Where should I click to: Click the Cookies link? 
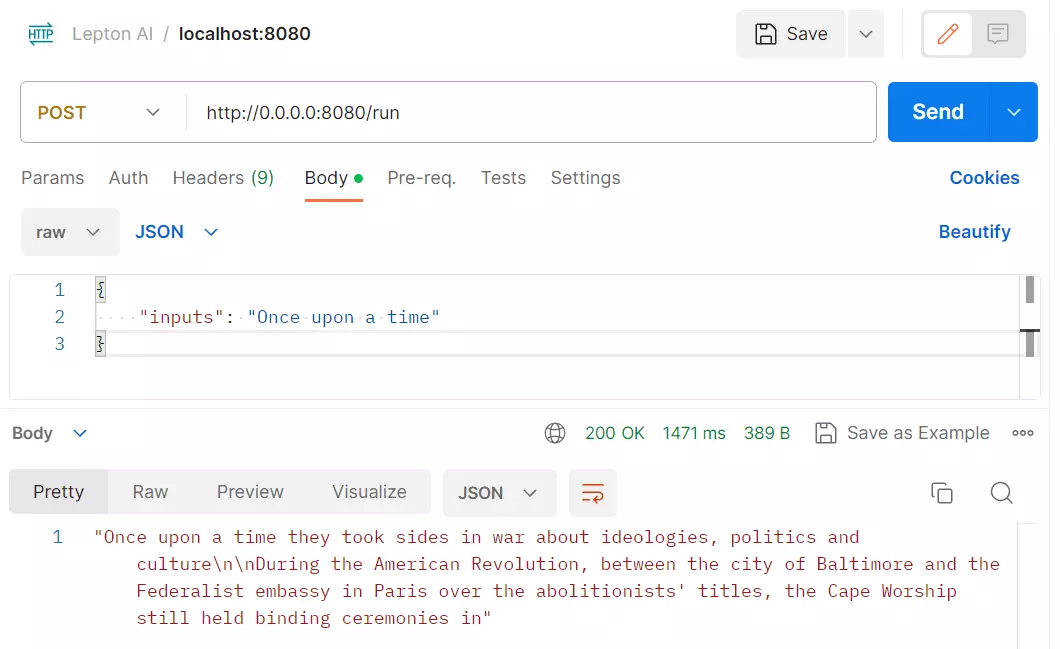coord(984,178)
